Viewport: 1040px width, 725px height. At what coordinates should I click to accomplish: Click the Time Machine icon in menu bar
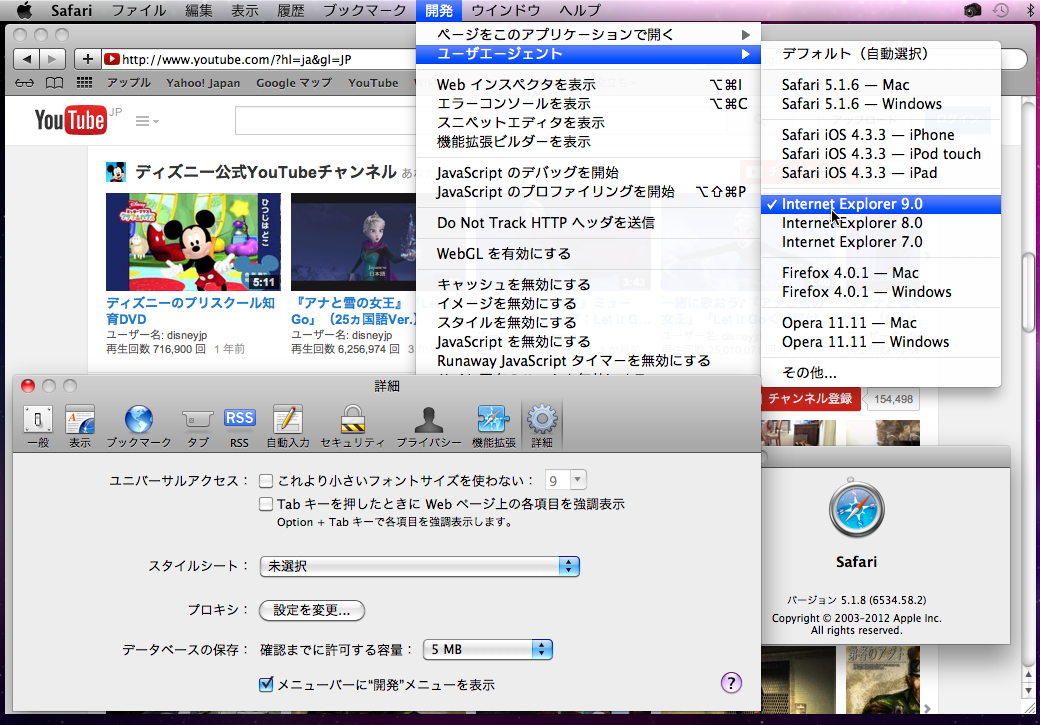pyautogui.click(x=1001, y=10)
